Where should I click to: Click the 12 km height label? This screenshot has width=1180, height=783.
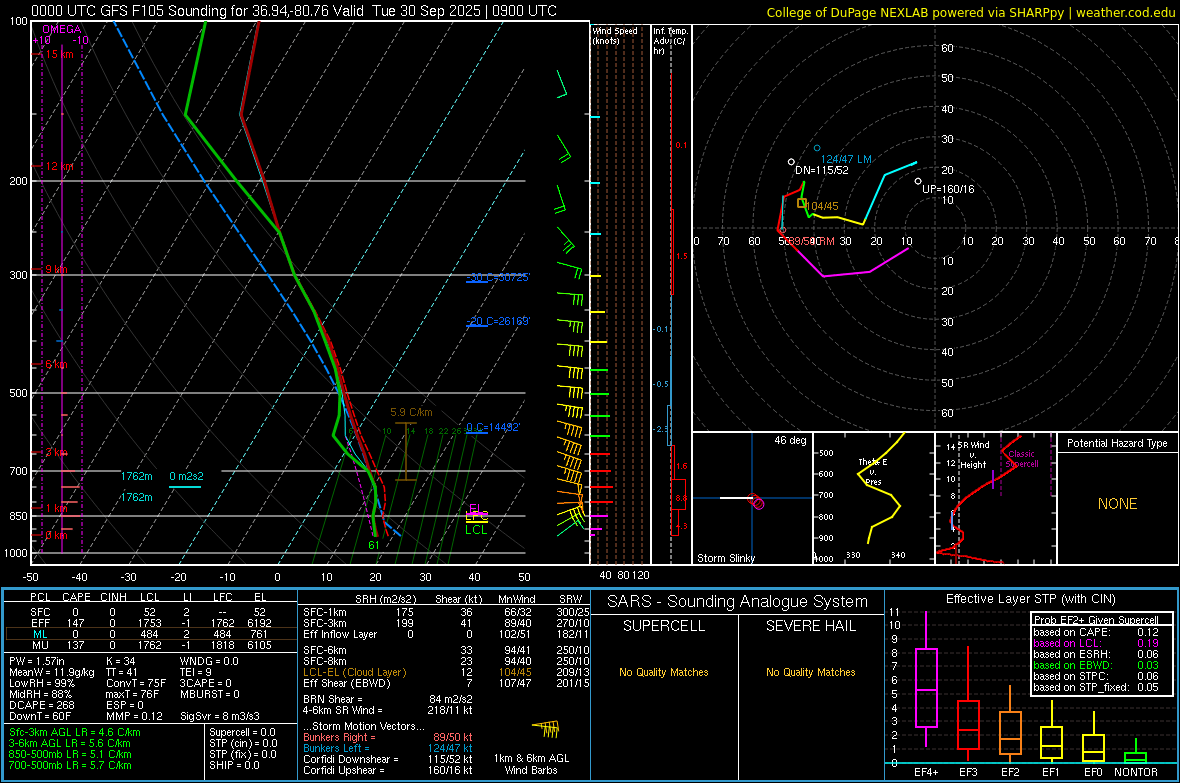pos(59,166)
